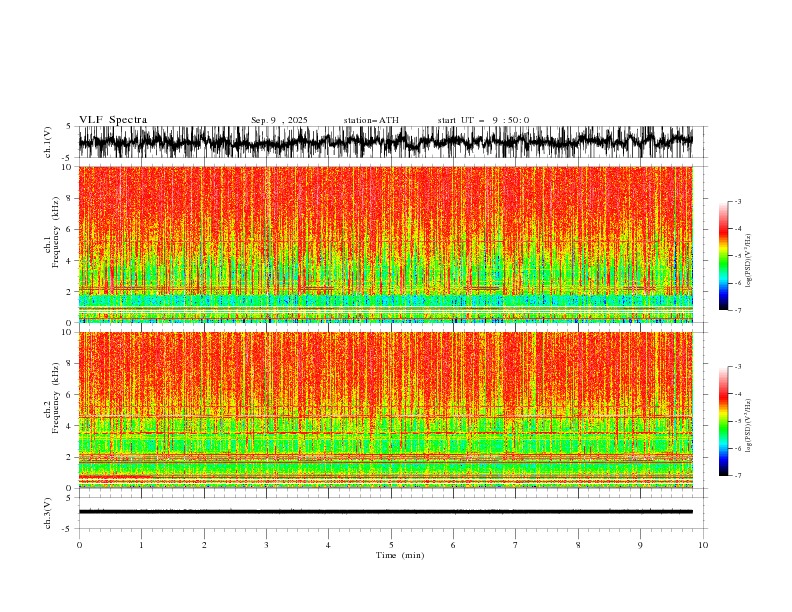Click the ch.3(V) axis tick "-5"

tap(67, 529)
